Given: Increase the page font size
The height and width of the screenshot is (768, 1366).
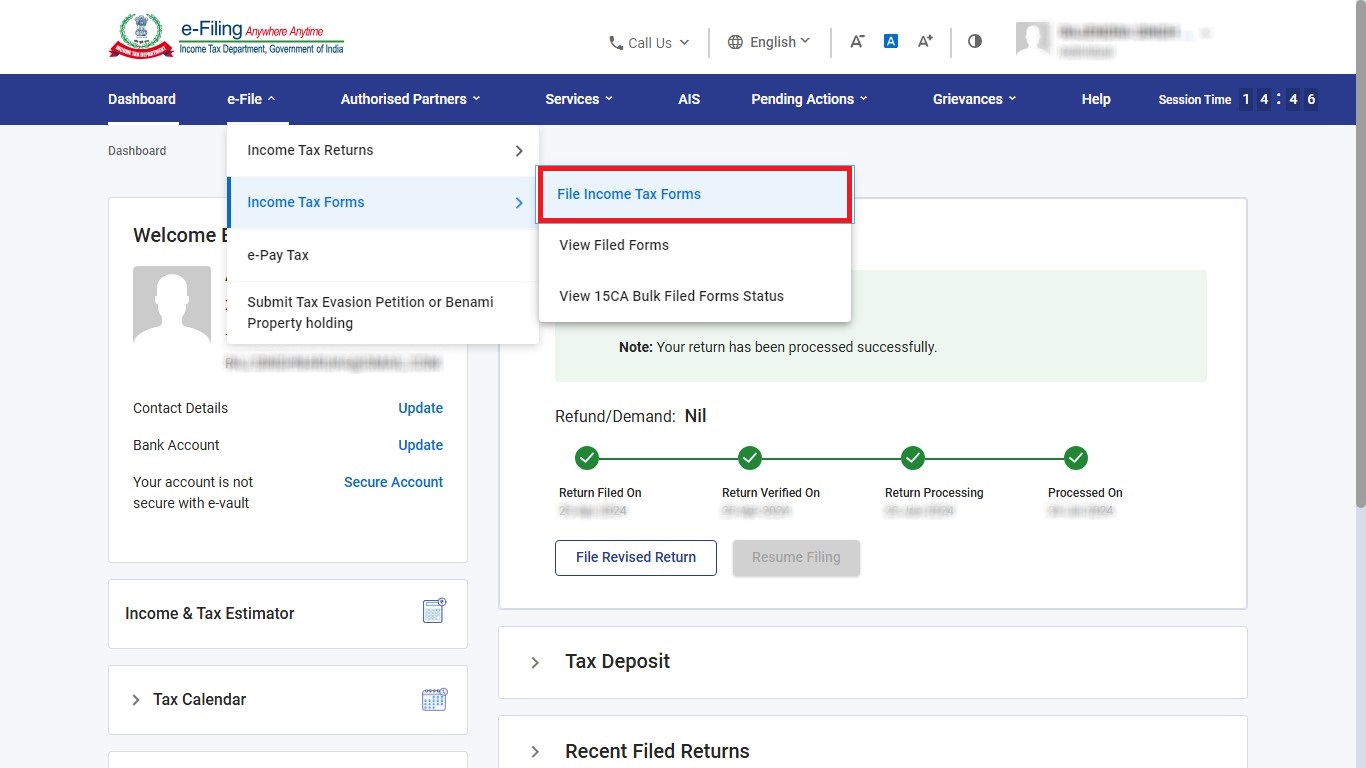Looking at the screenshot, I should tap(925, 41).
